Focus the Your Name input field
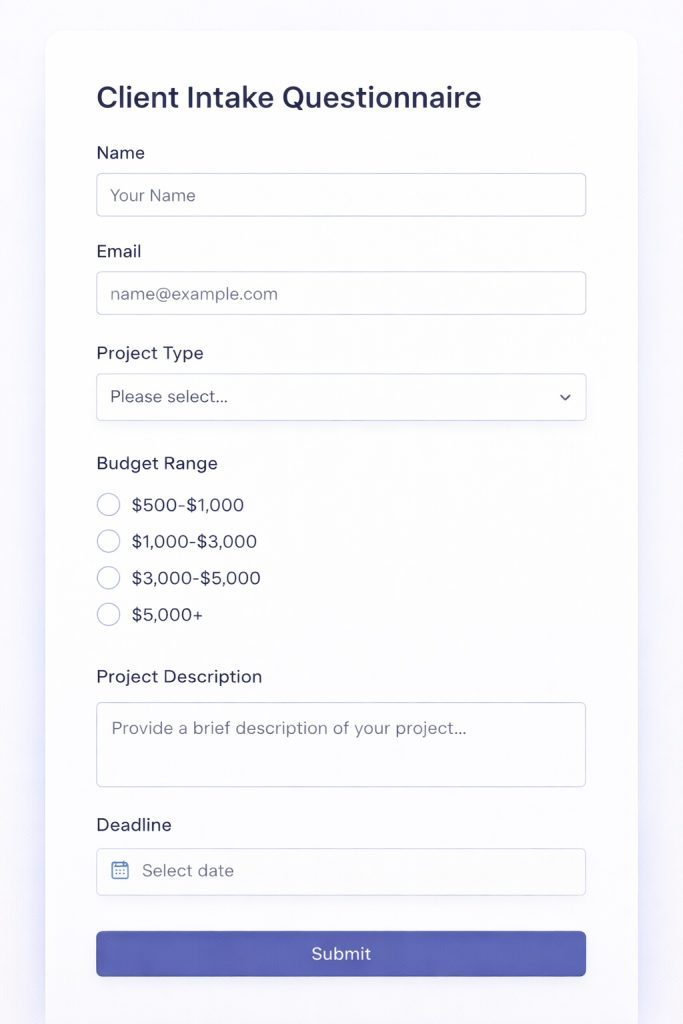Image resolution: width=683 pixels, height=1024 pixels. pyautogui.click(x=341, y=194)
